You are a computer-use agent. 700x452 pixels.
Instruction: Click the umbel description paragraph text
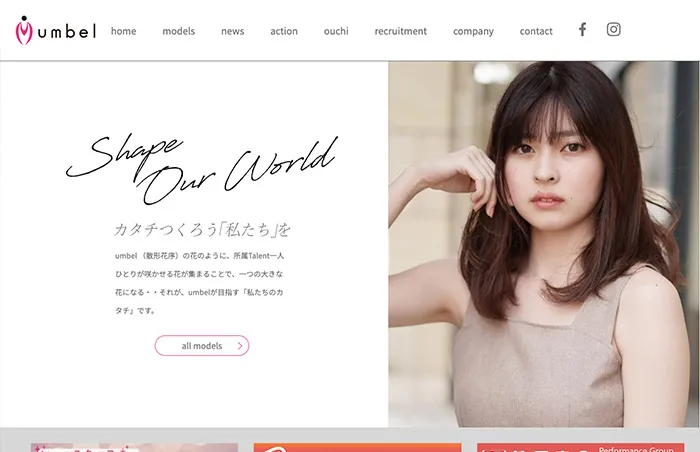coord(199,283)
